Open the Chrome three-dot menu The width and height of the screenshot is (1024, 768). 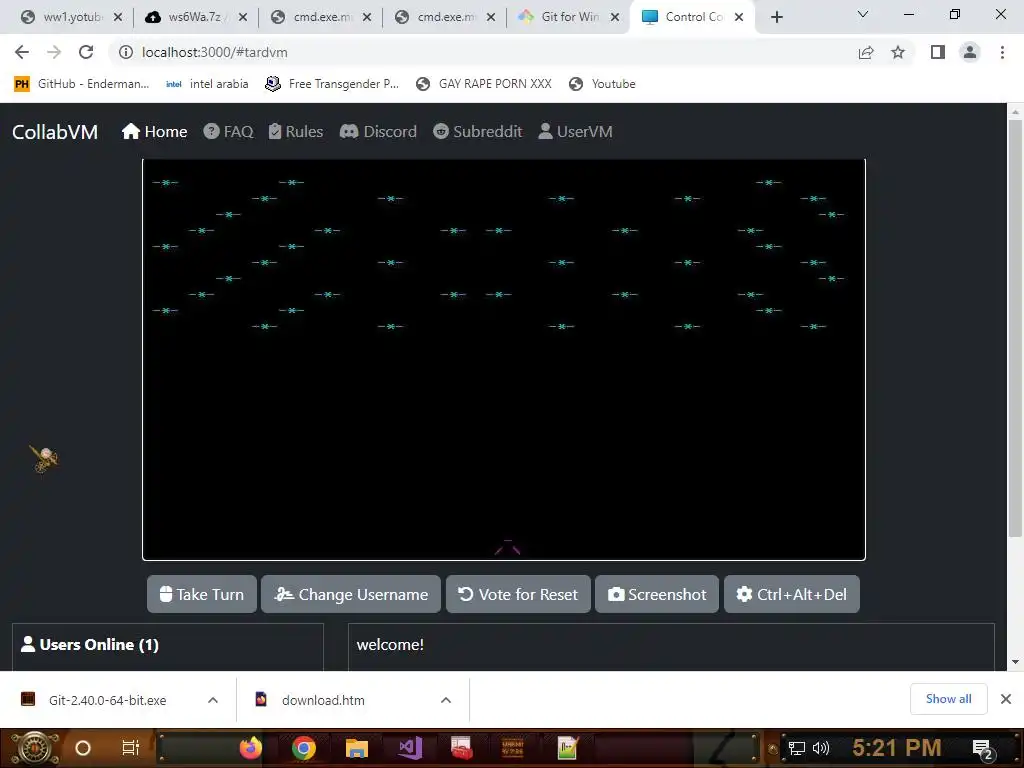tap(1002, 52)
